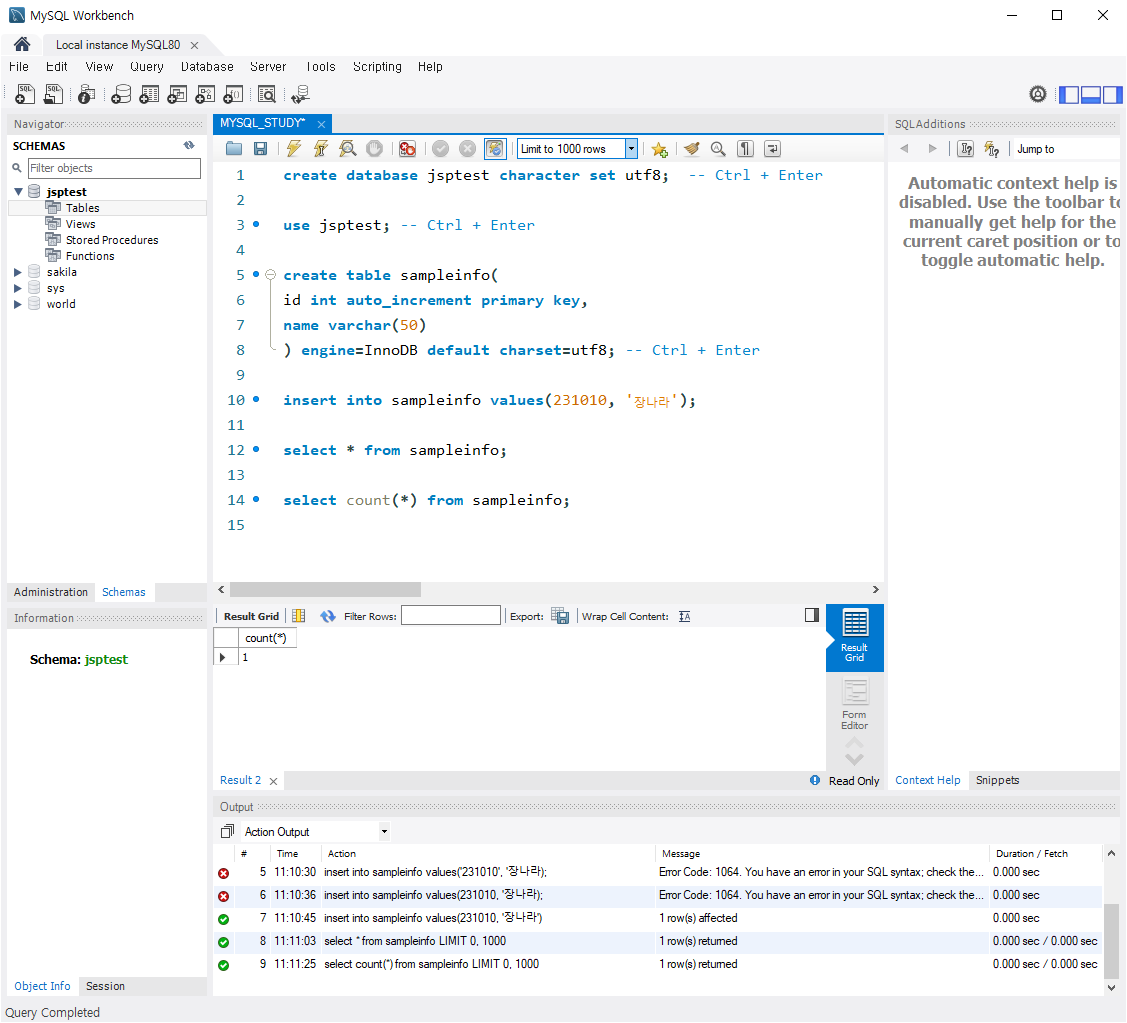Toggle wrap cell content
The width and height of the screenshot is (1127, 1023).
tap(684, 616)
